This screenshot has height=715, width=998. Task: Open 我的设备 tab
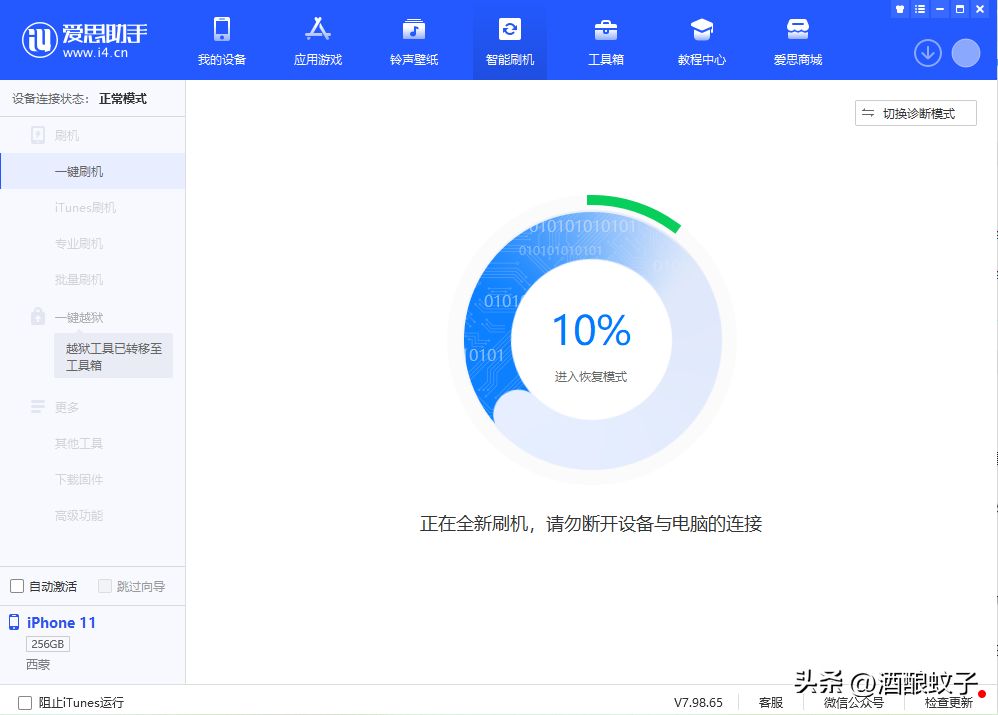pyautogui.click(x=221, y=41)
